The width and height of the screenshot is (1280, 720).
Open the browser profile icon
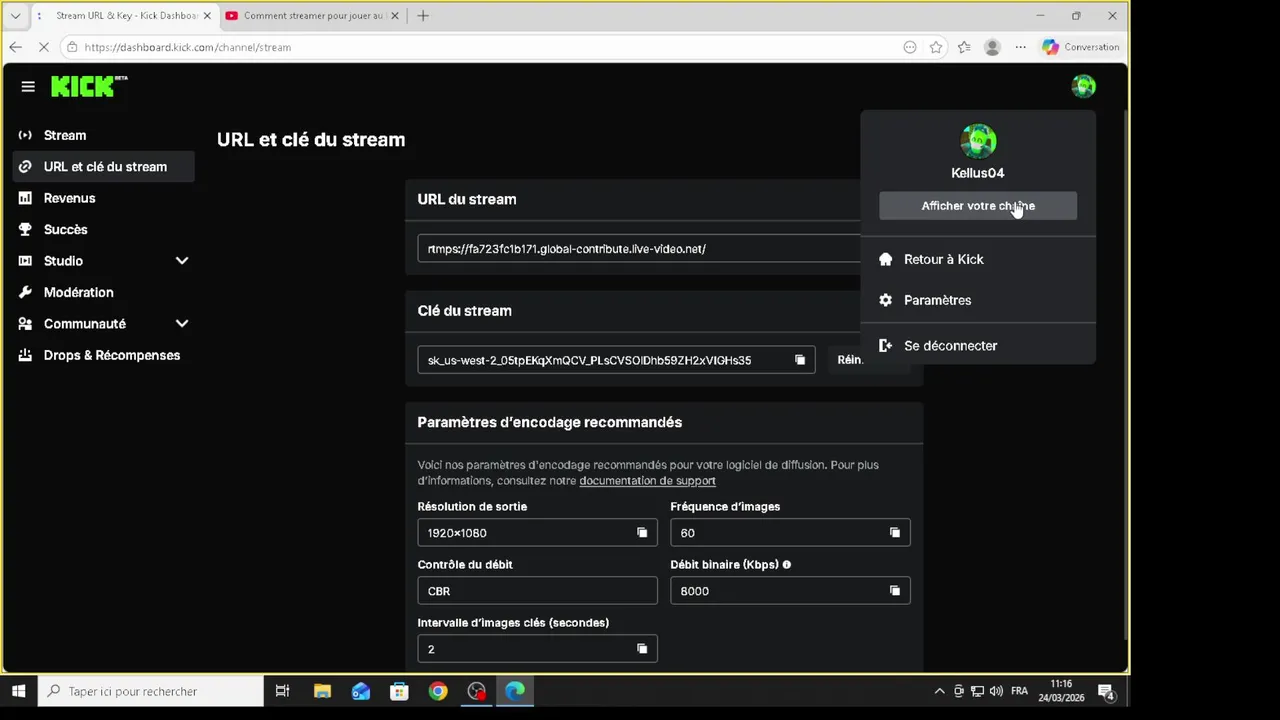(x=992, y=47)
